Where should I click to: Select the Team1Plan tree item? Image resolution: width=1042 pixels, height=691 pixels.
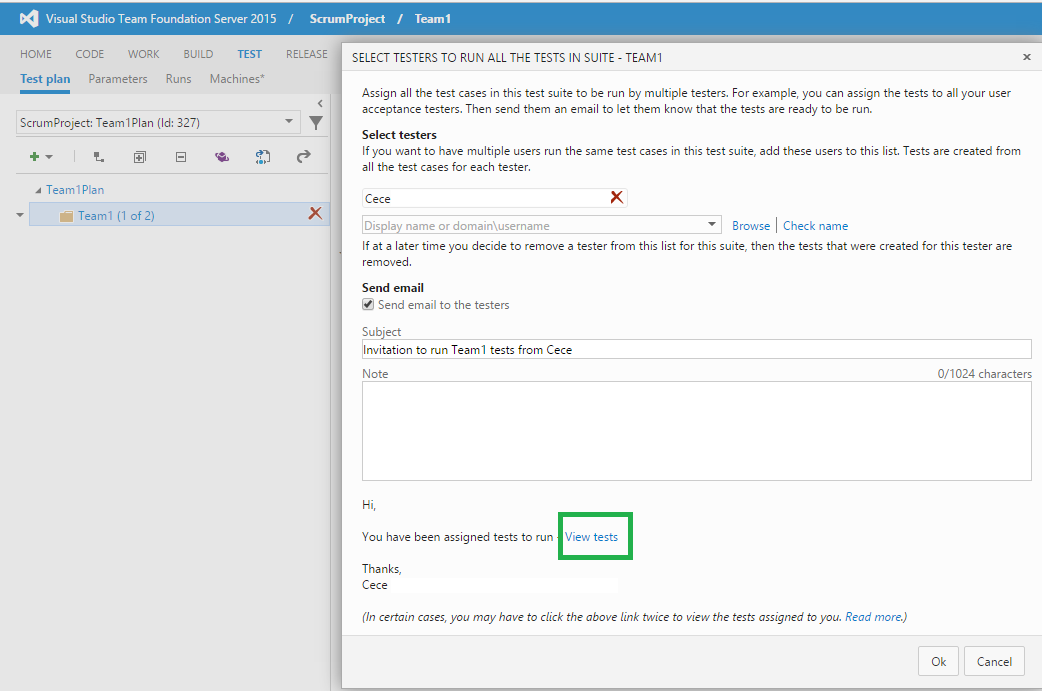(x=75, y=190)
